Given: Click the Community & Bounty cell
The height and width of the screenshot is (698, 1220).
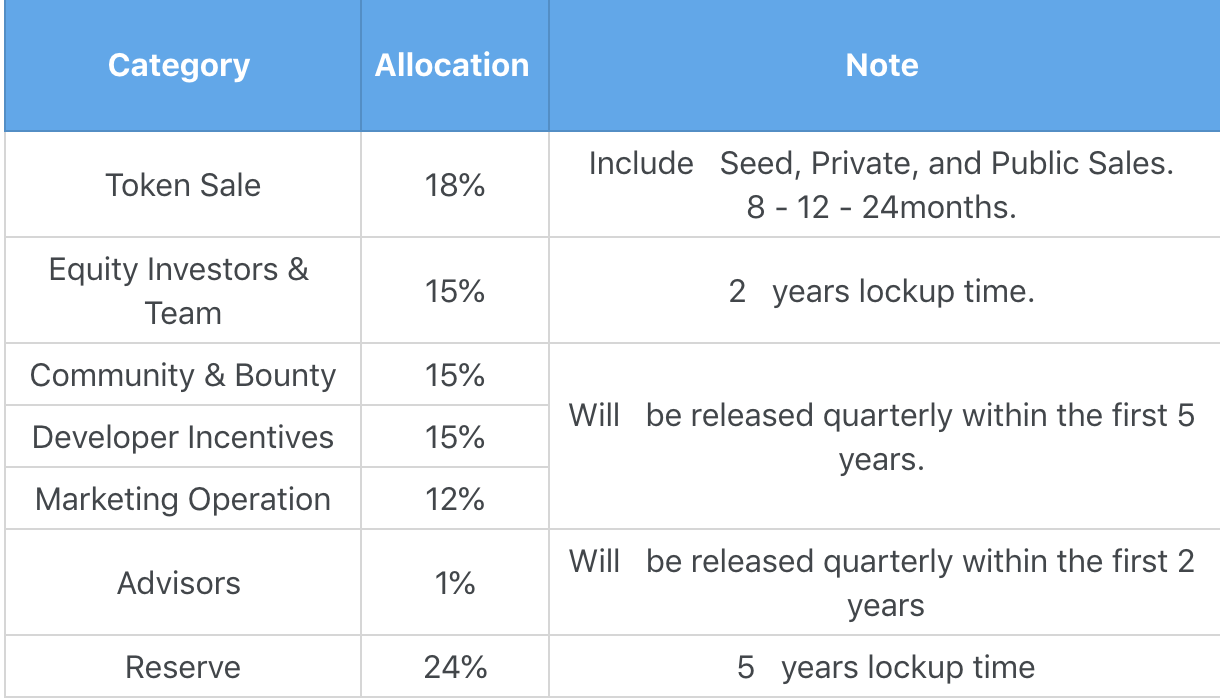Looking at the screenshot, I should [x=183, y=376].
